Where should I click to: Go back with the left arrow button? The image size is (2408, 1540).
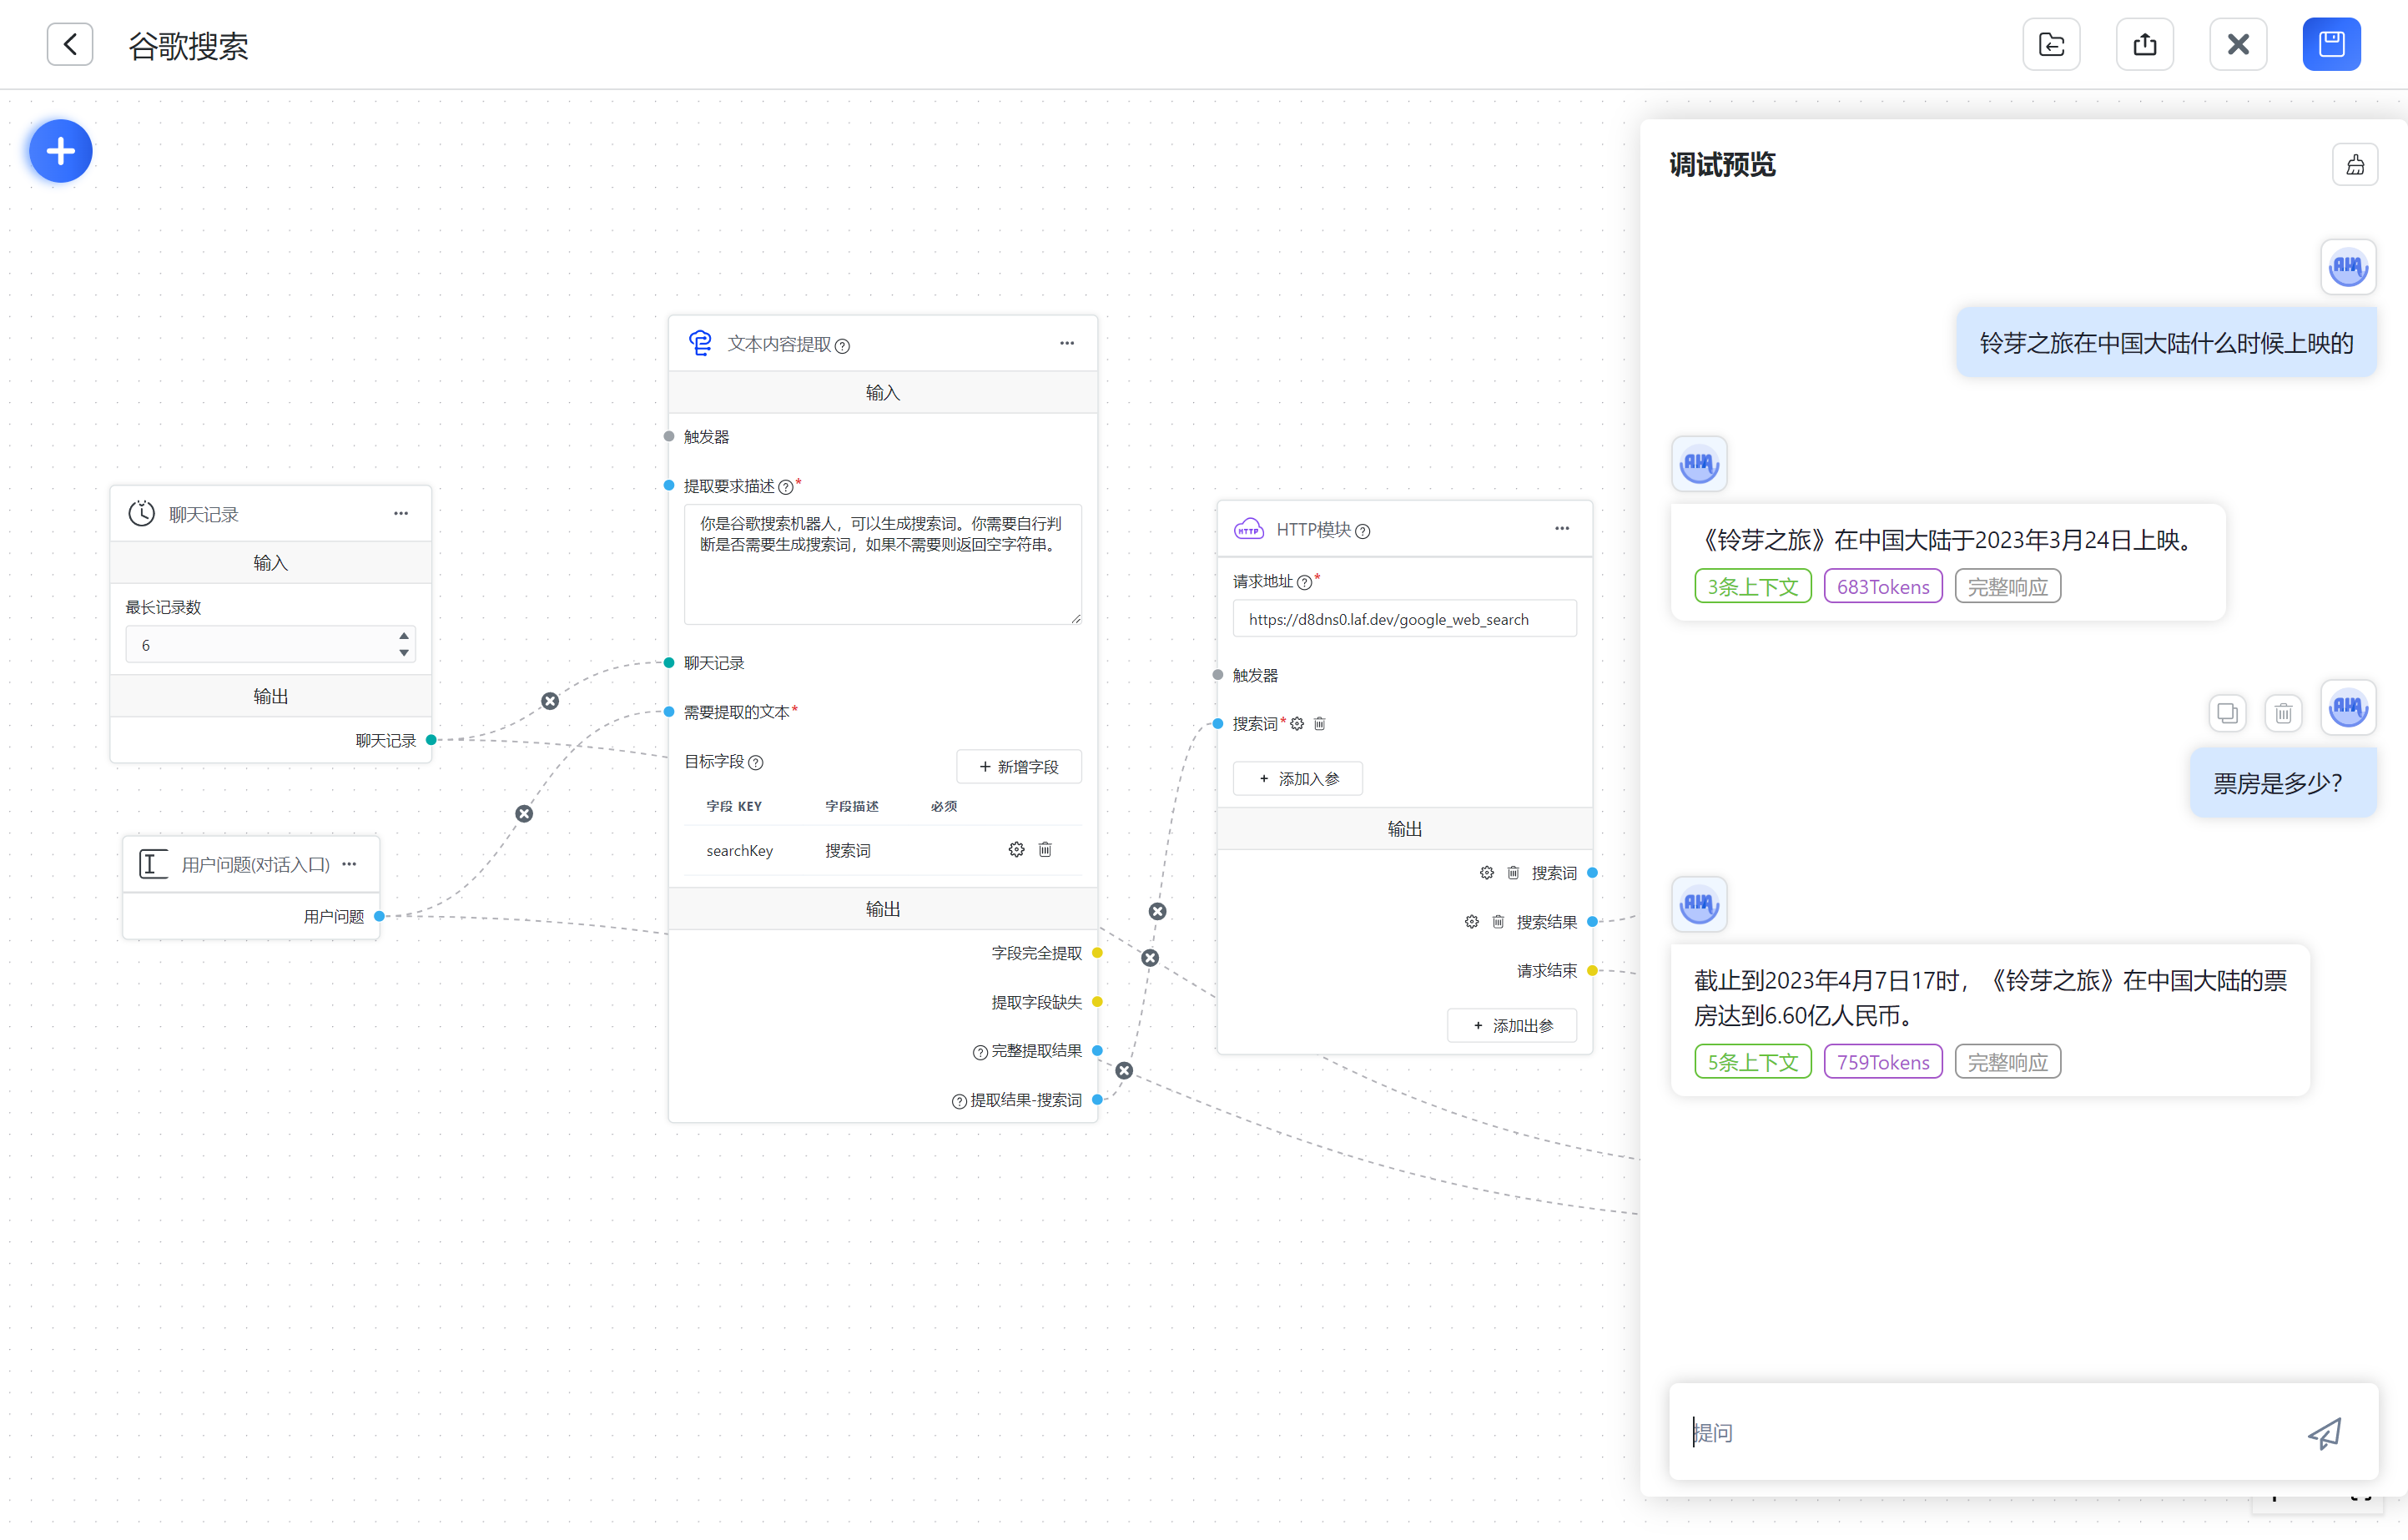pos(70,44)
